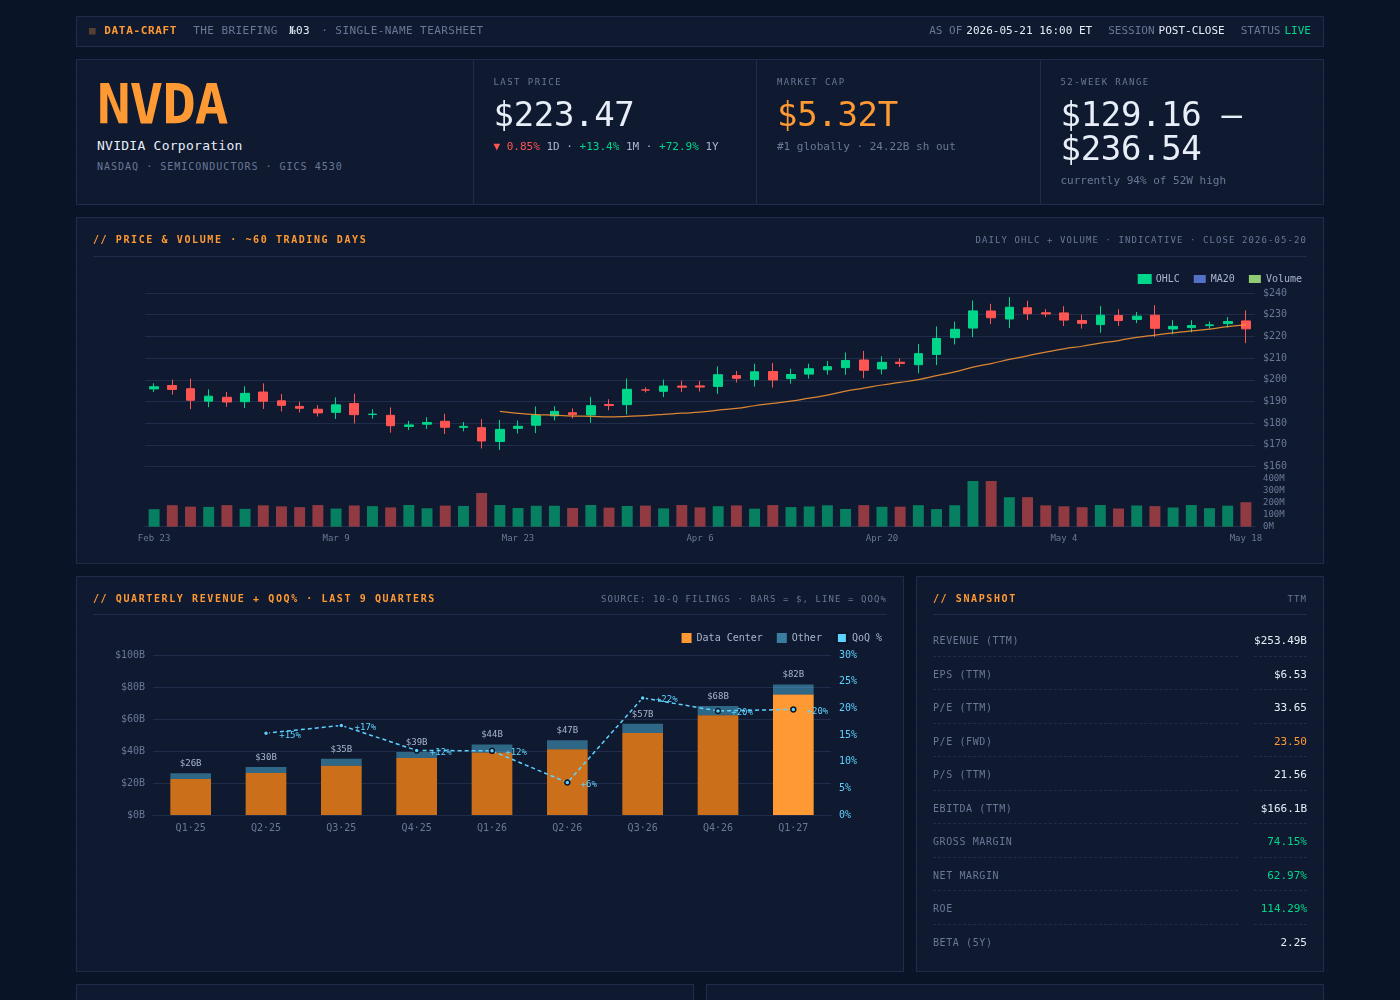Click ROE value 114.29%
Image resolution: width=1400 pixels, height=1000 pixels.
(1283, 909)
